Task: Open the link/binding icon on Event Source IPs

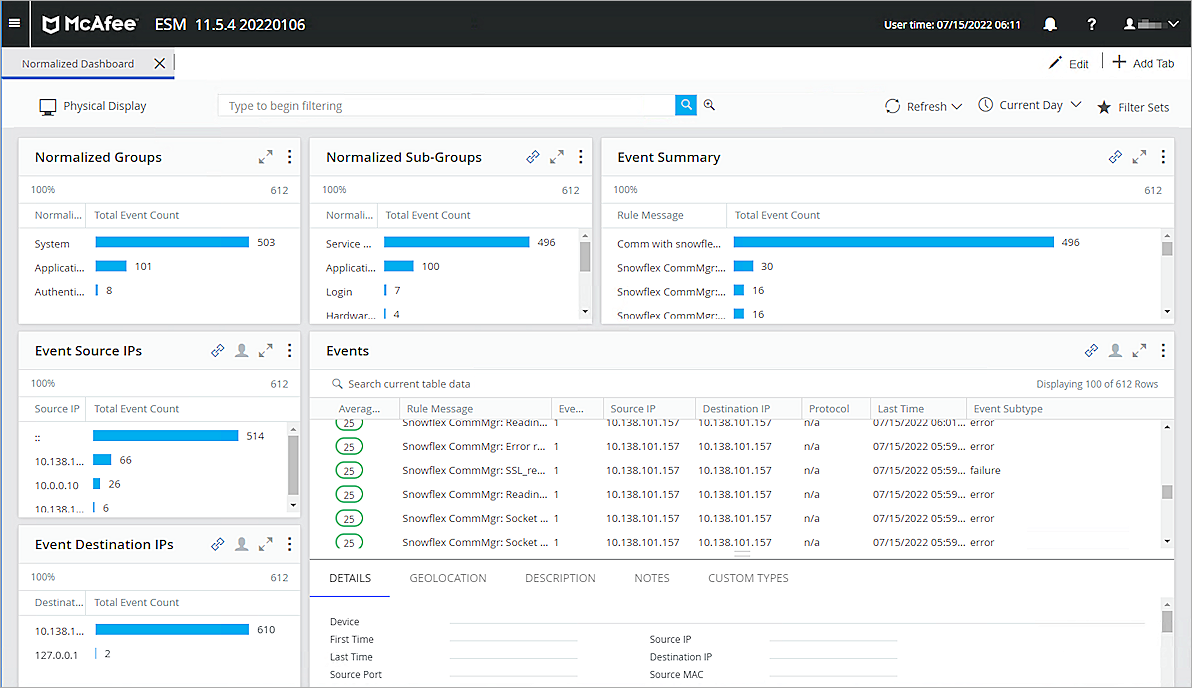Action: [x=218, y=350]
